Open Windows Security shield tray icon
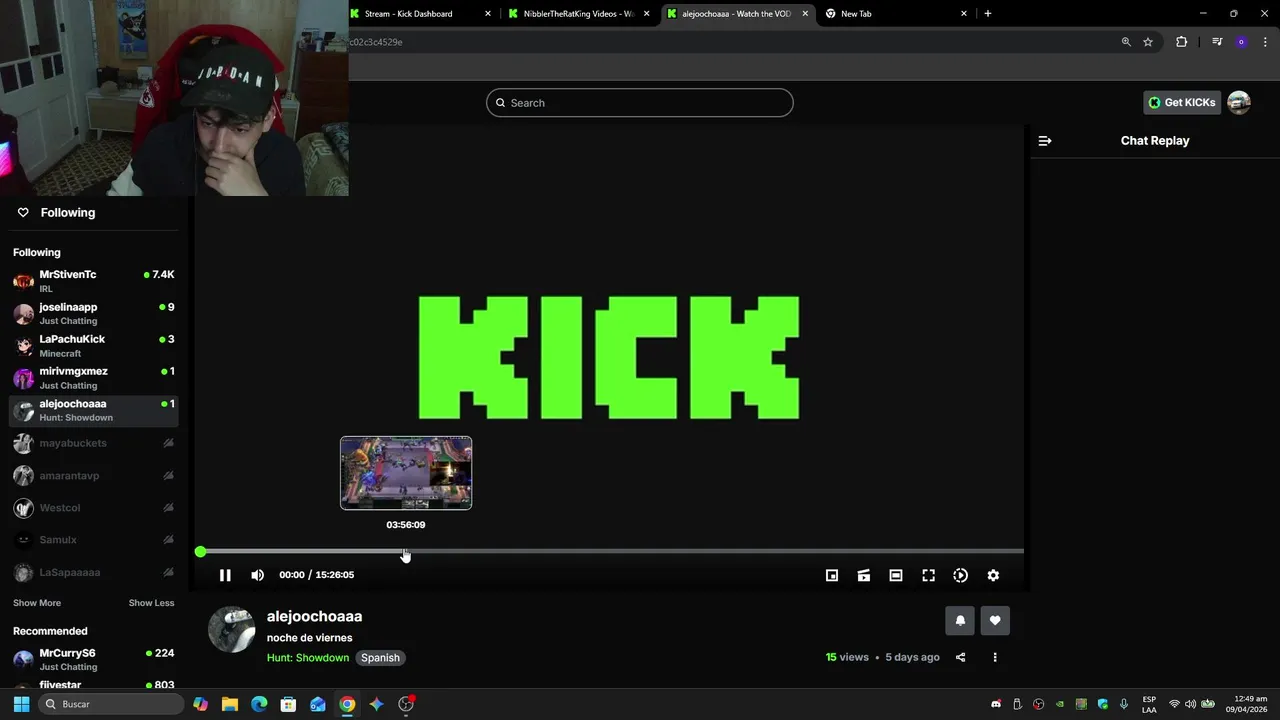The image size is (1280, 720). 1103,704
